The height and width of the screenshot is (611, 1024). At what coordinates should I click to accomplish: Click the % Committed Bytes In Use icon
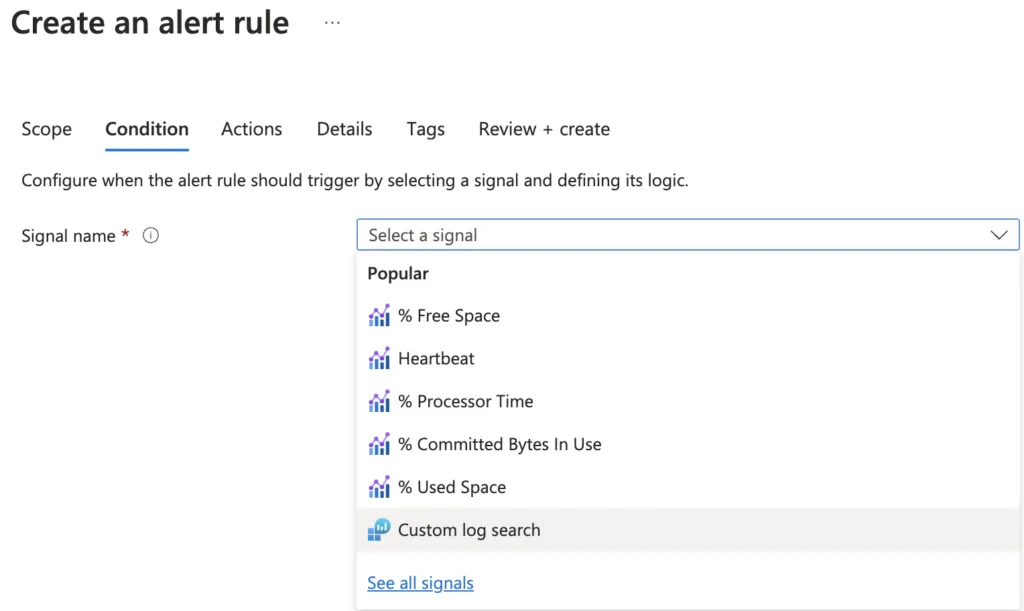(379, 445)
